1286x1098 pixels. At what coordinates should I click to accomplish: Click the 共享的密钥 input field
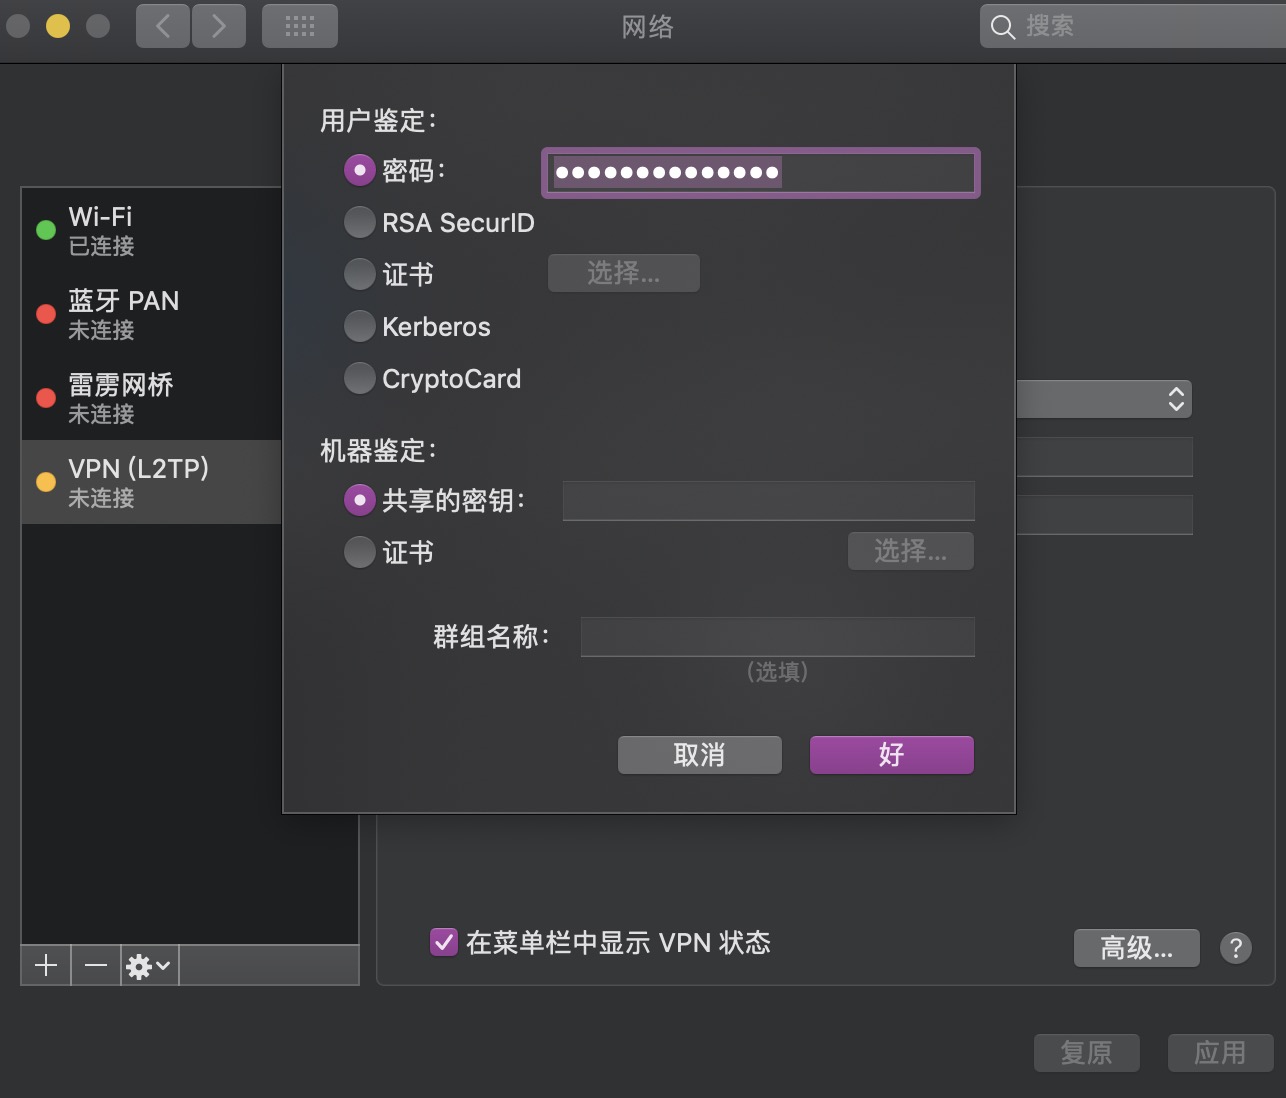tap(768, 501)
